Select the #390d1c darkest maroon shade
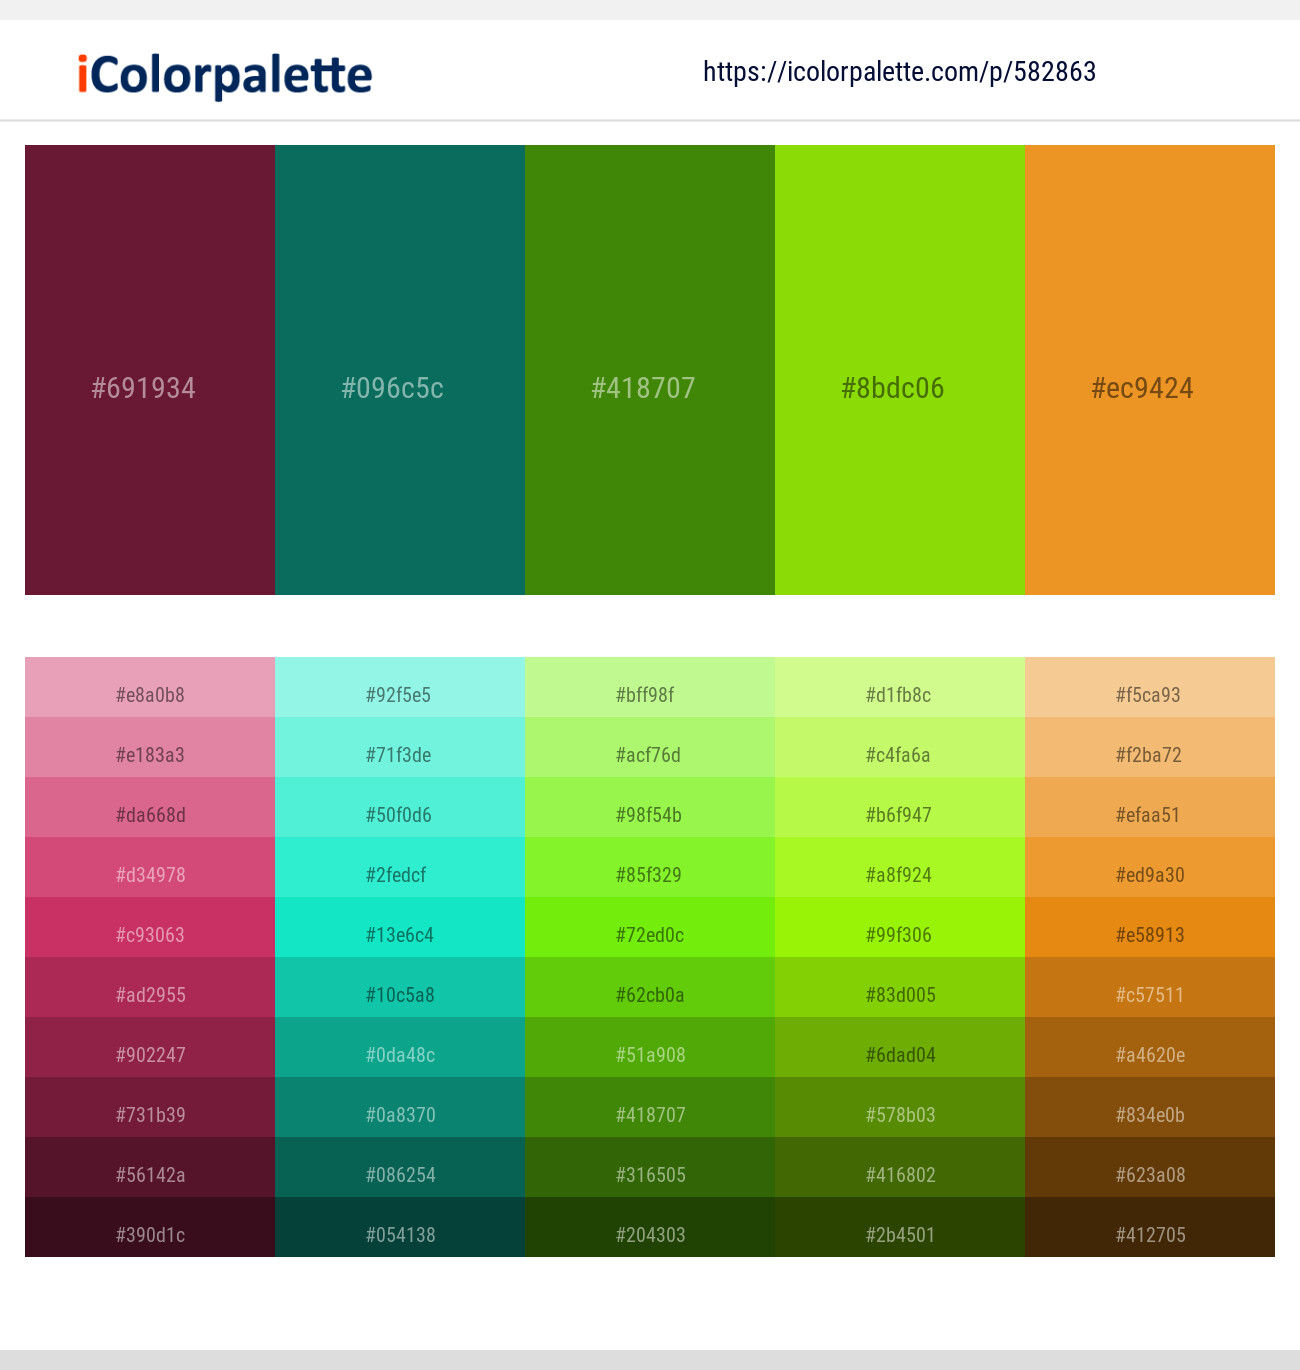The image size is (1300, 1370). pos(150,1227)
